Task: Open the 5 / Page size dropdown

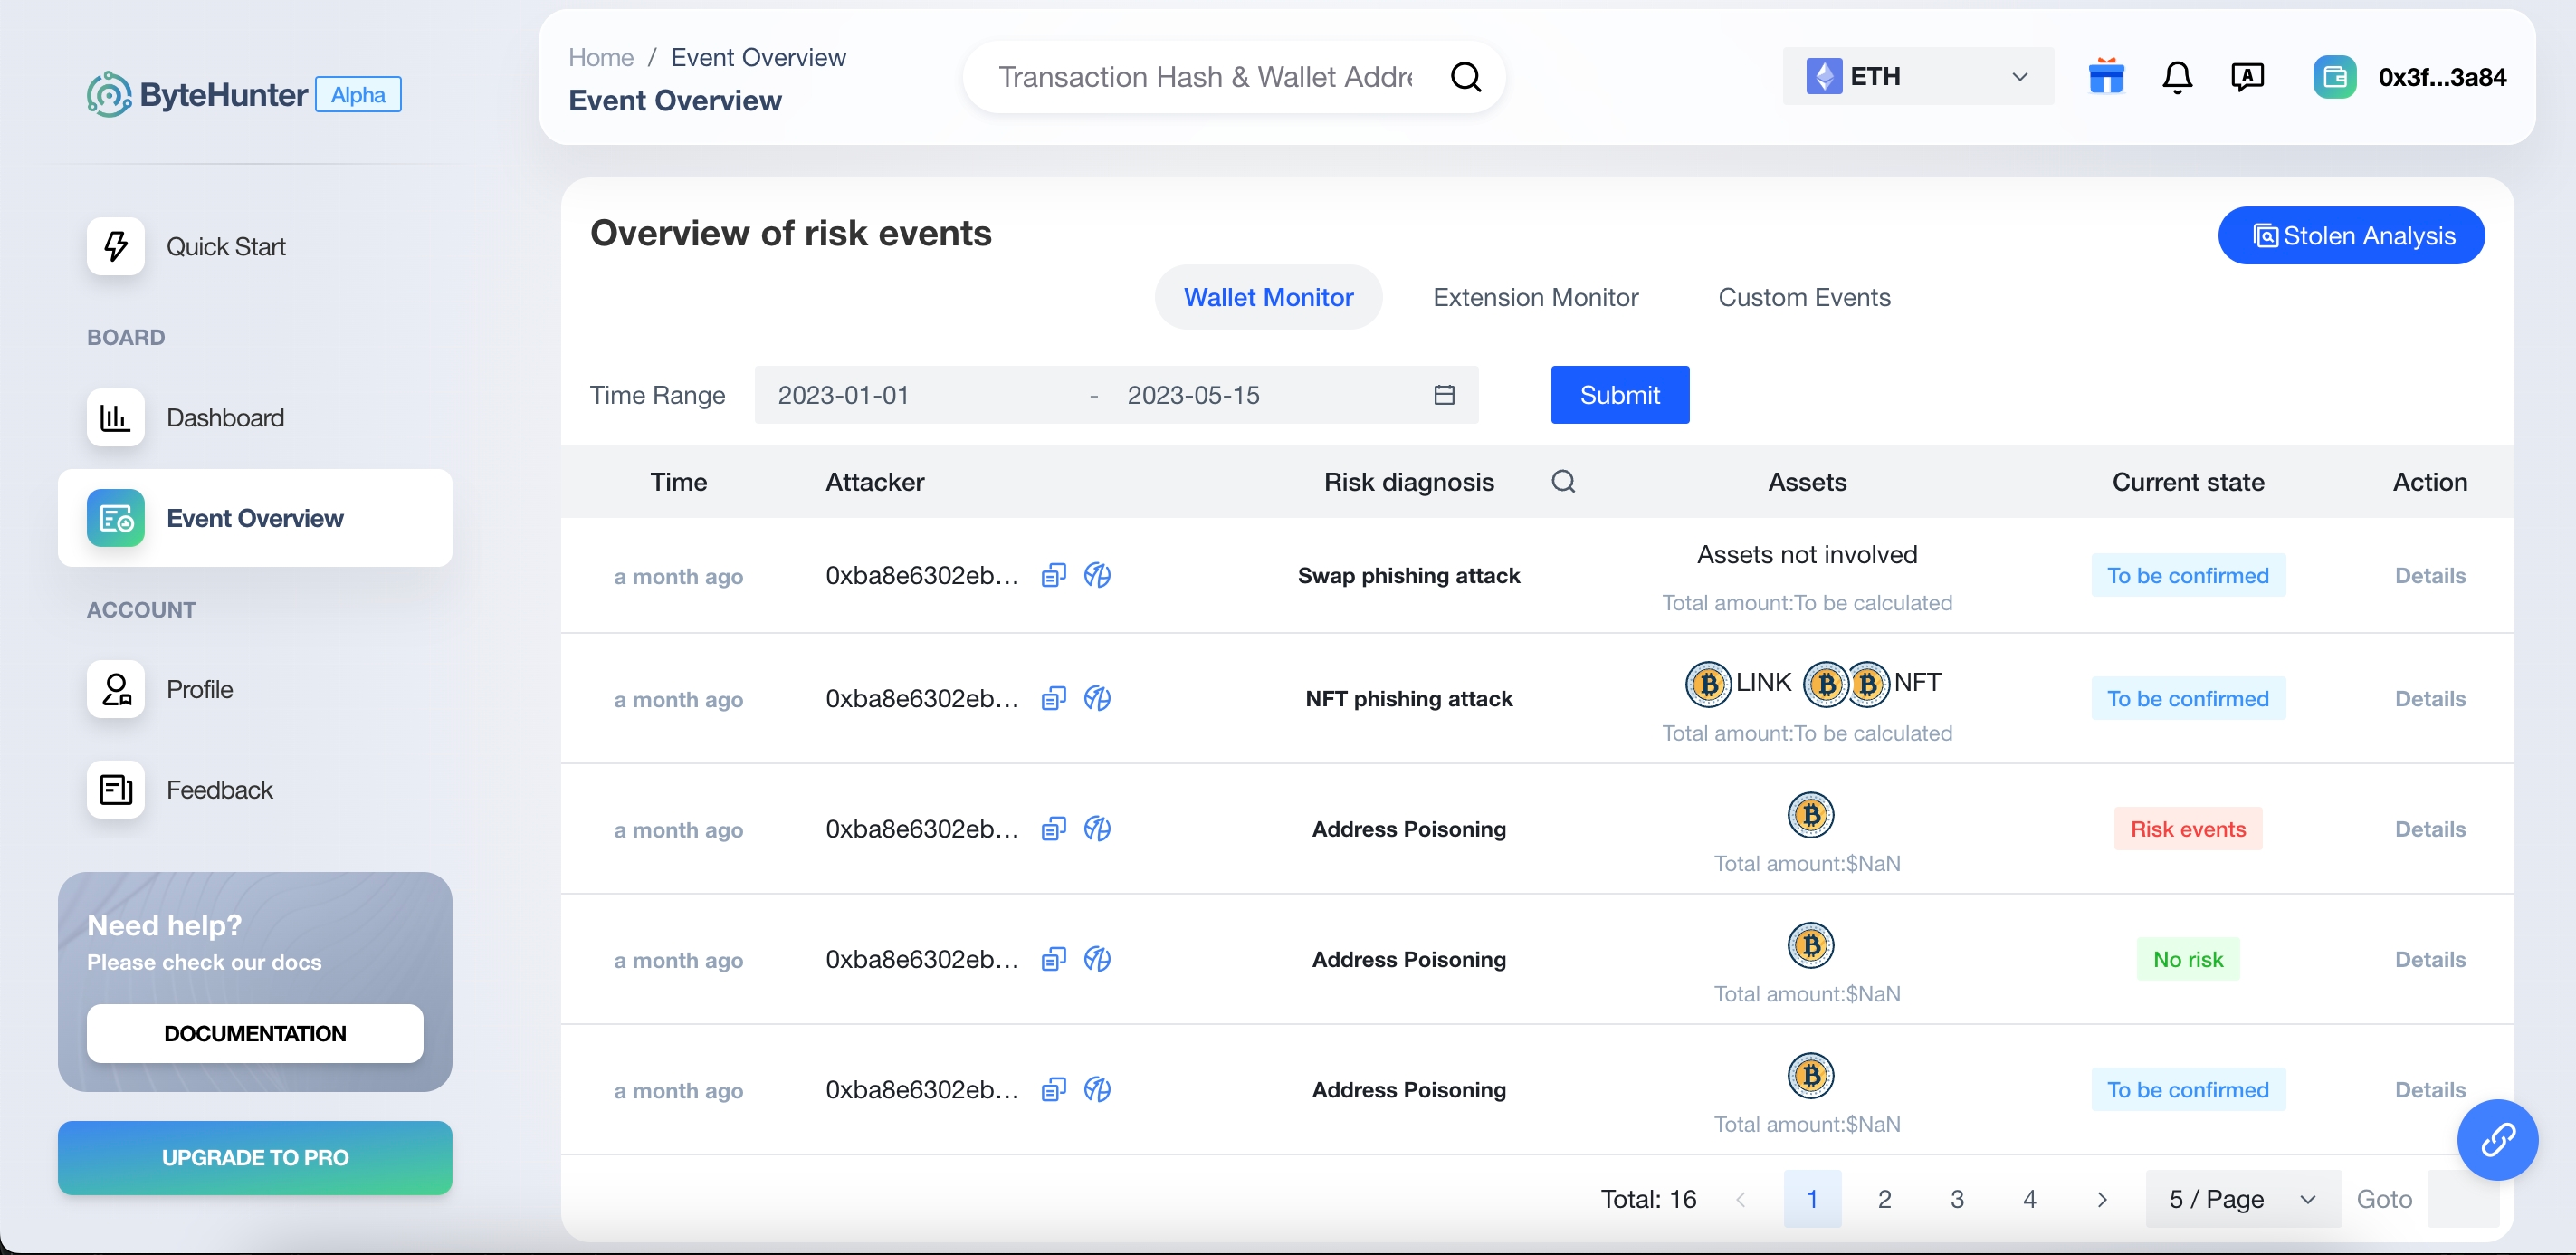Action: click(x=2242, y=1198)
